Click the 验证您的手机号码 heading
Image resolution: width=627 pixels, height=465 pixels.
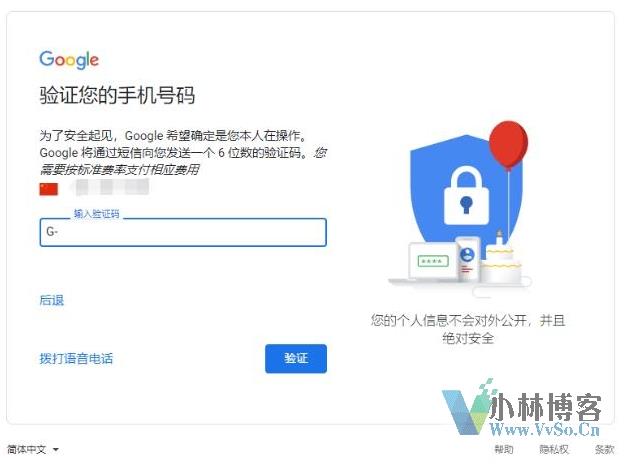(x=117, y=95)
